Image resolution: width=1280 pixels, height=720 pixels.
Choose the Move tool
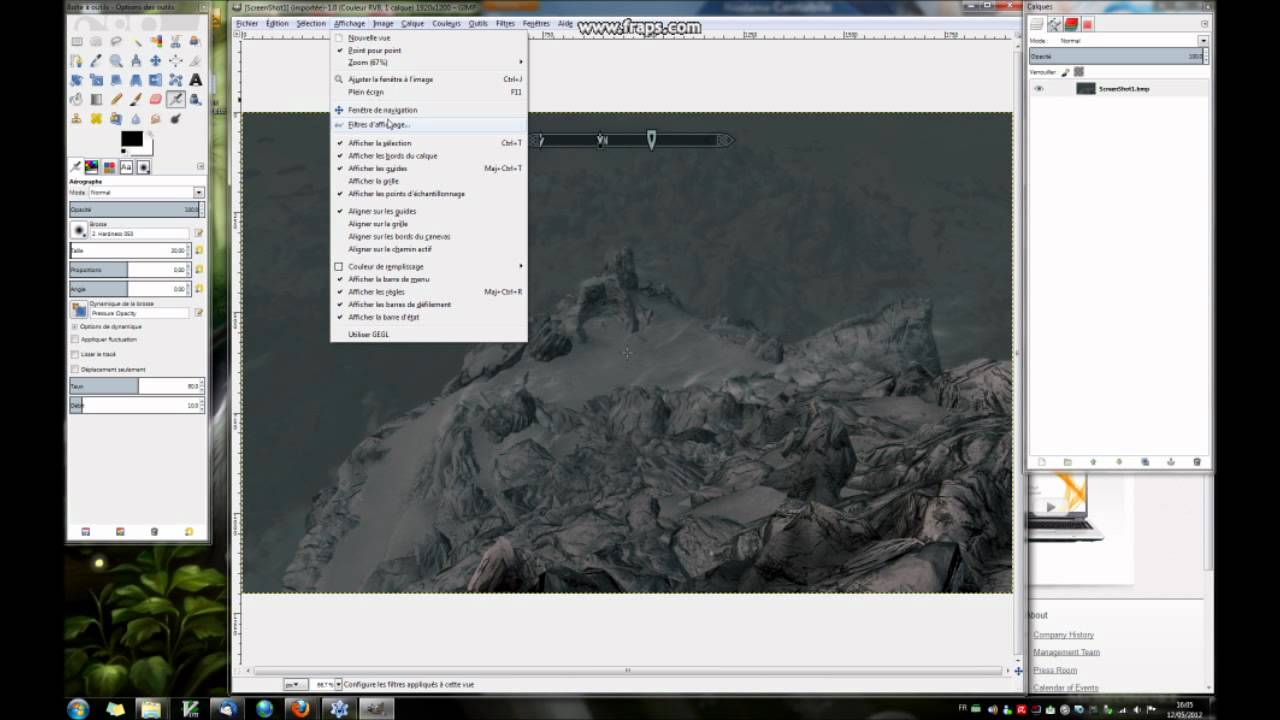156,60
